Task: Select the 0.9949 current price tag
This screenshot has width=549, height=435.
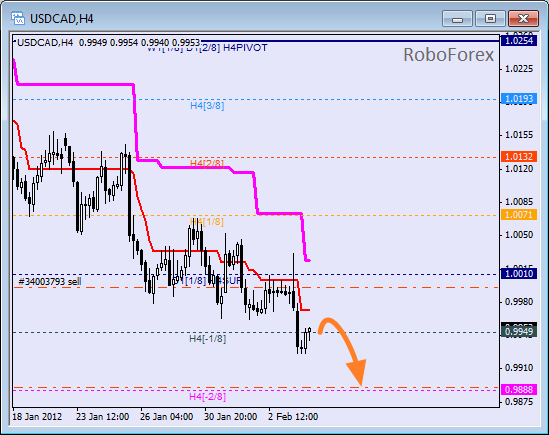Action: coord(519,331)
